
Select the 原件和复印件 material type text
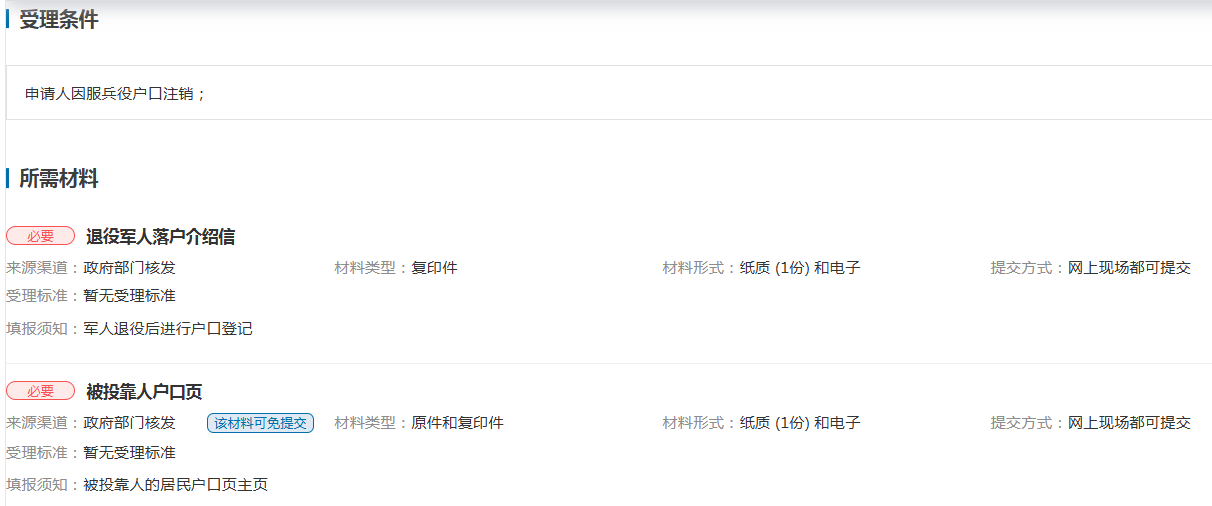click(x=457, y=423)
